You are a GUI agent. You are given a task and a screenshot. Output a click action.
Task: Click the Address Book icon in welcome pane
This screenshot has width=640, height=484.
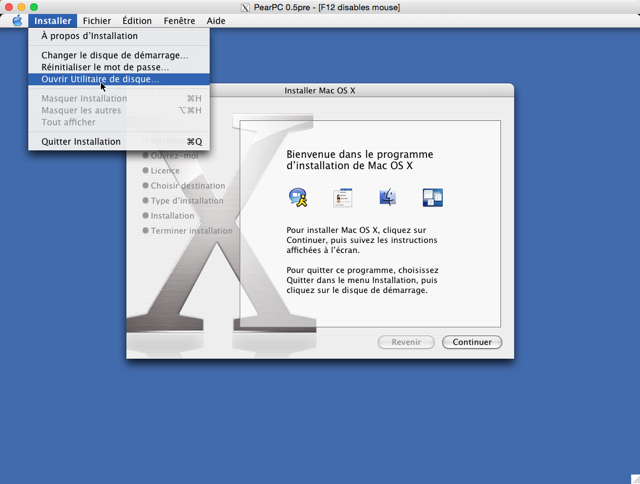point(342,198)
